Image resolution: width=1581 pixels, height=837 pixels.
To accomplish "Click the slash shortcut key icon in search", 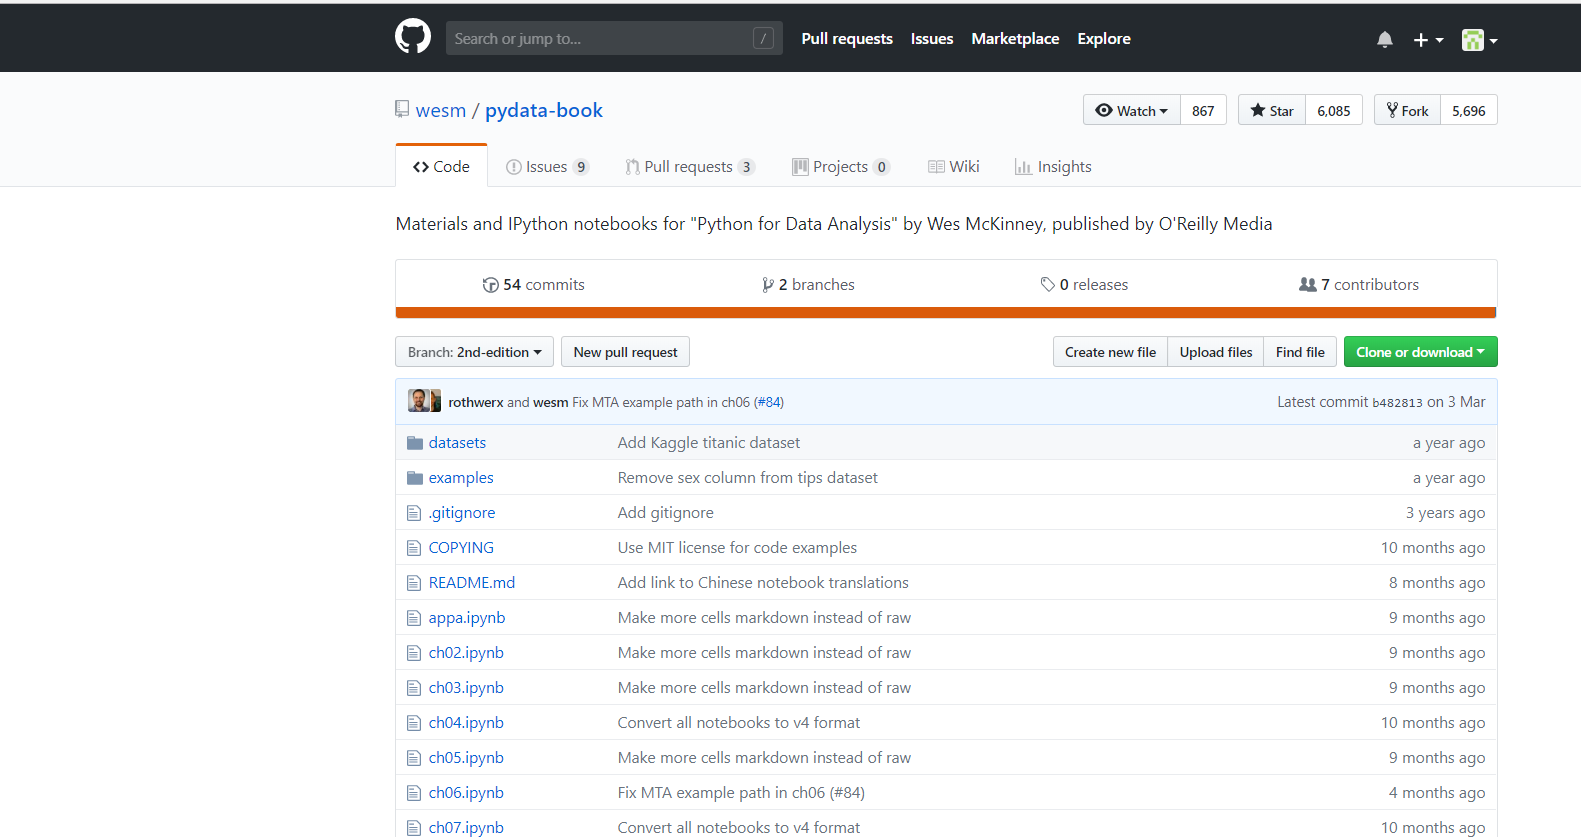I will pyautogui.click(x=764, y=38).
